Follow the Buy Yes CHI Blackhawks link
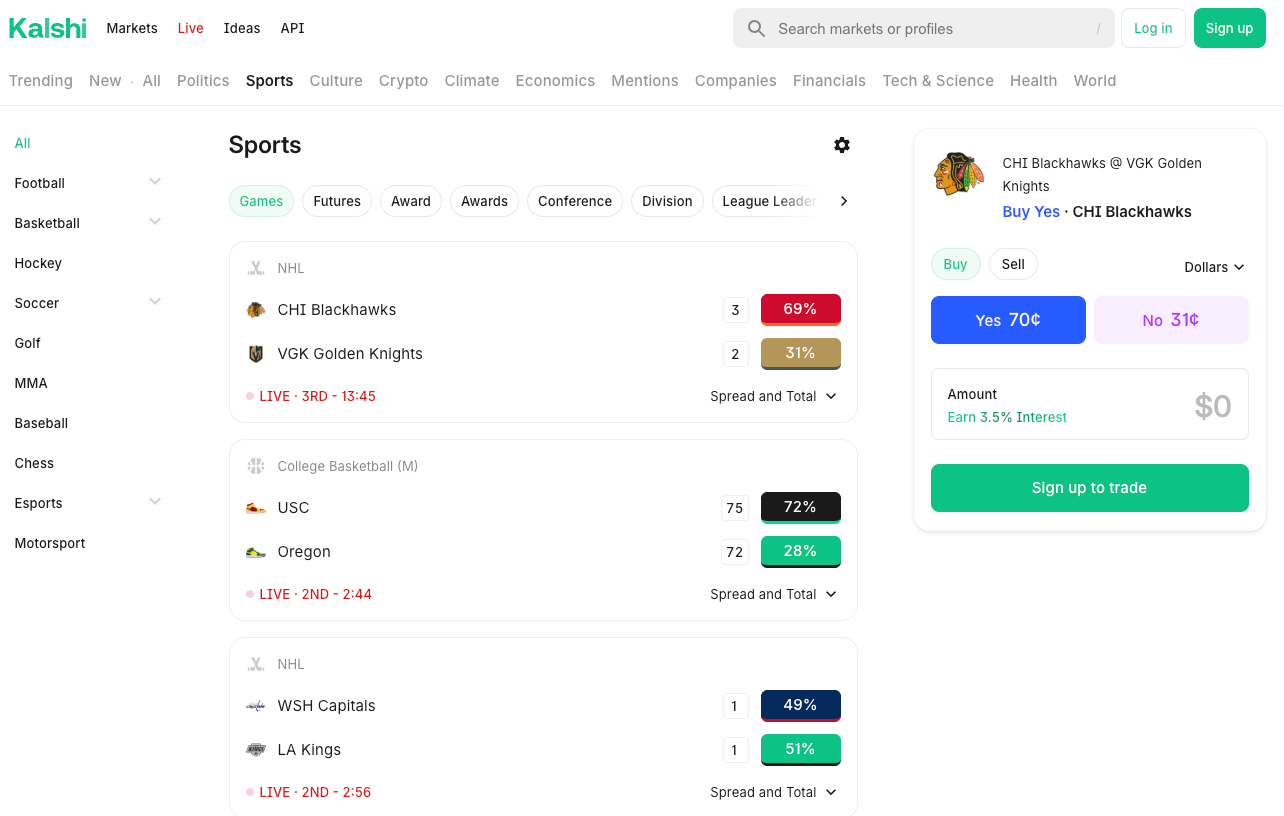The image size is (1284, 816). 1031,212
